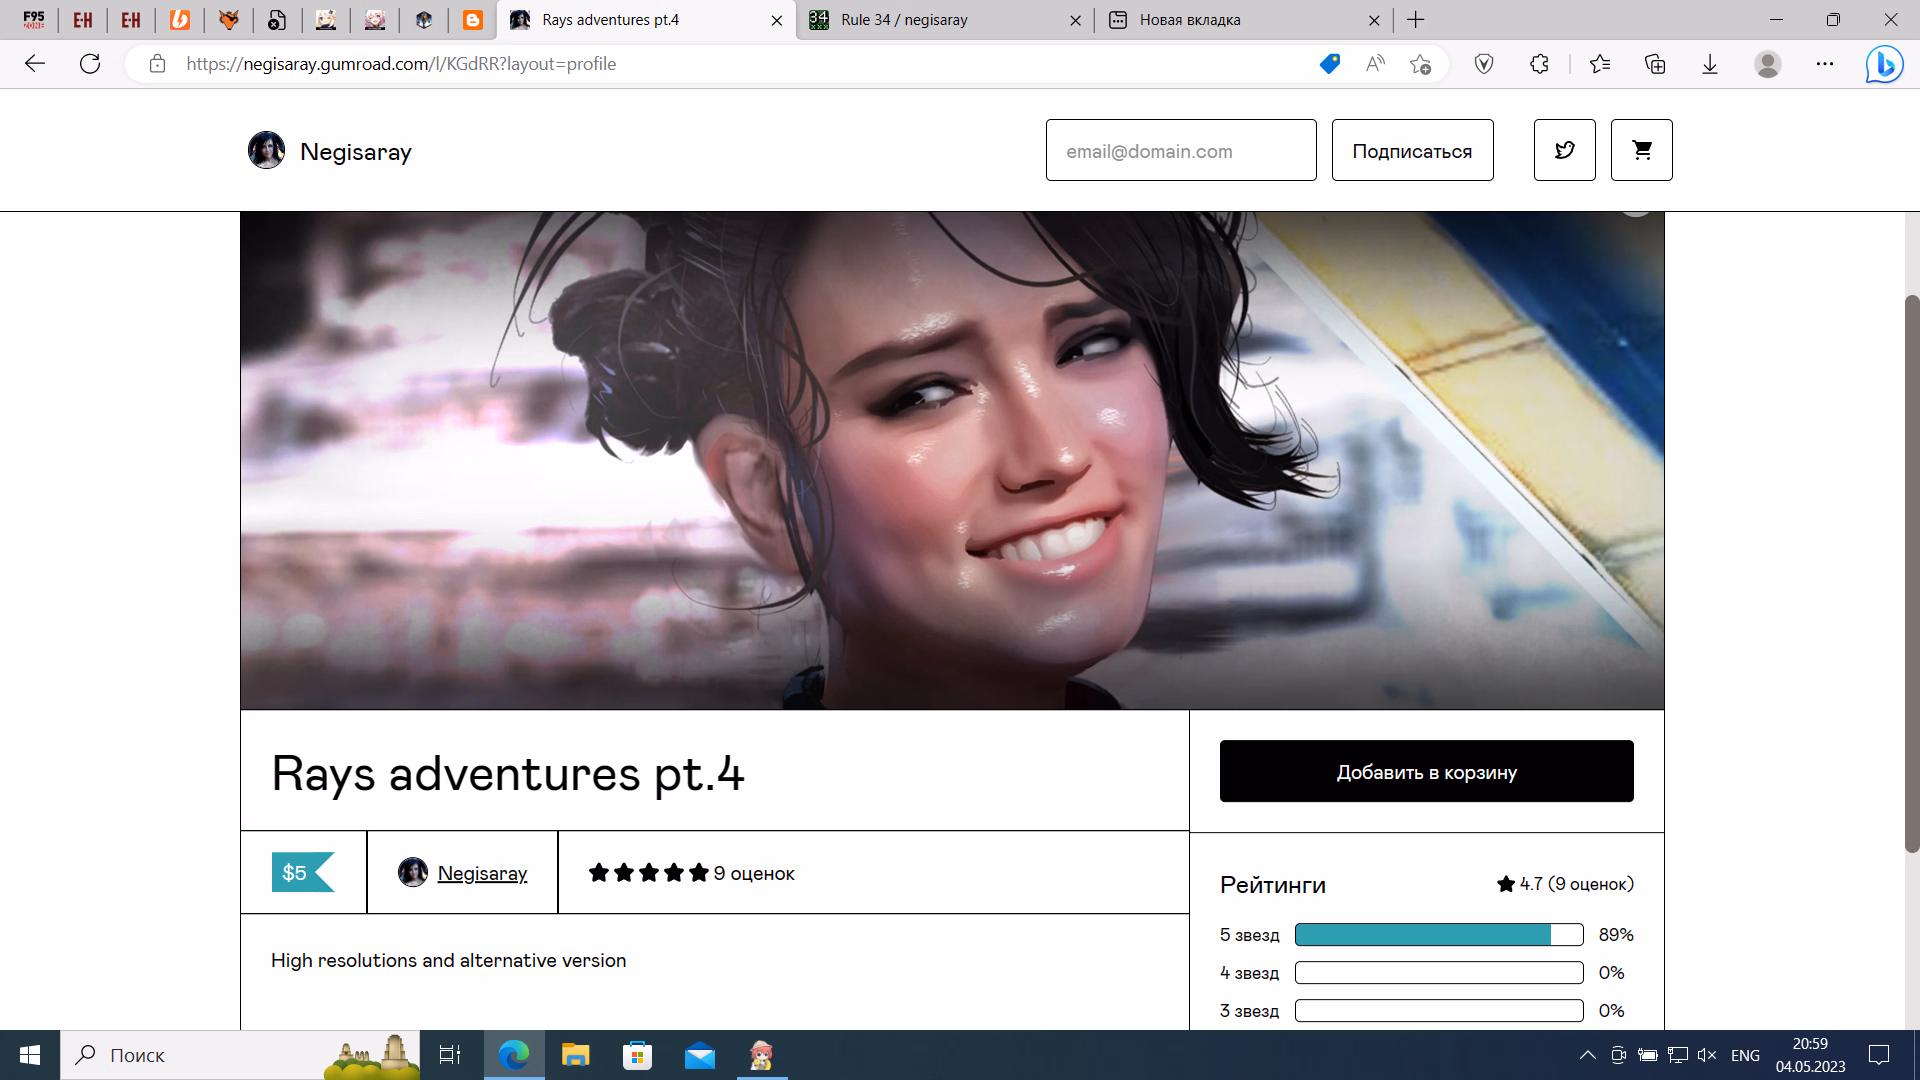The image size is (1920, 1080).
Task: Open Settings and more ellipsis menu
Action: click(1825, 64)
